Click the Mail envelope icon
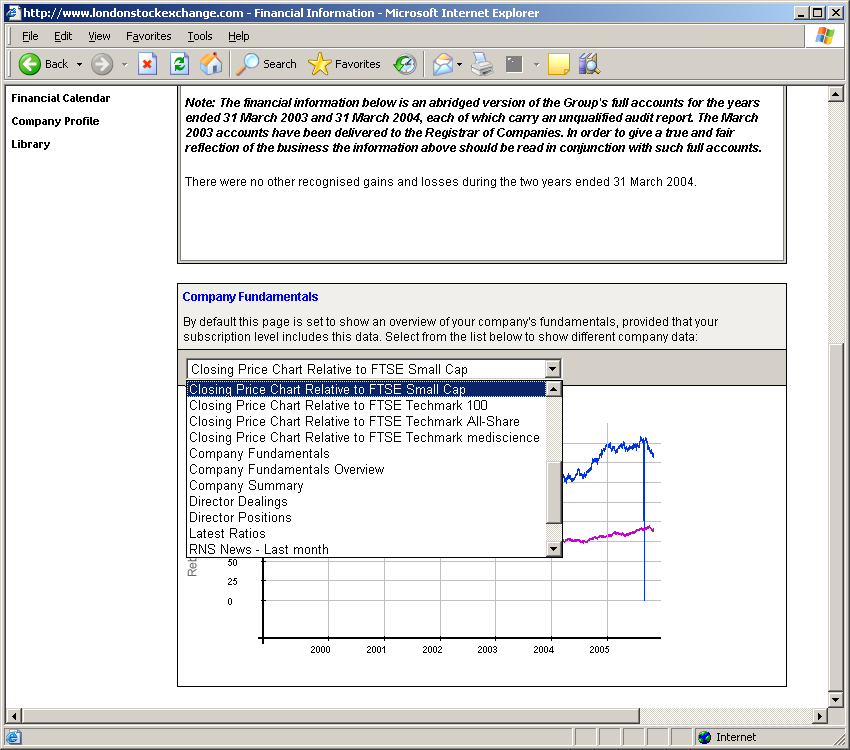This screenshot has width=850, height=750. (442, 64)
